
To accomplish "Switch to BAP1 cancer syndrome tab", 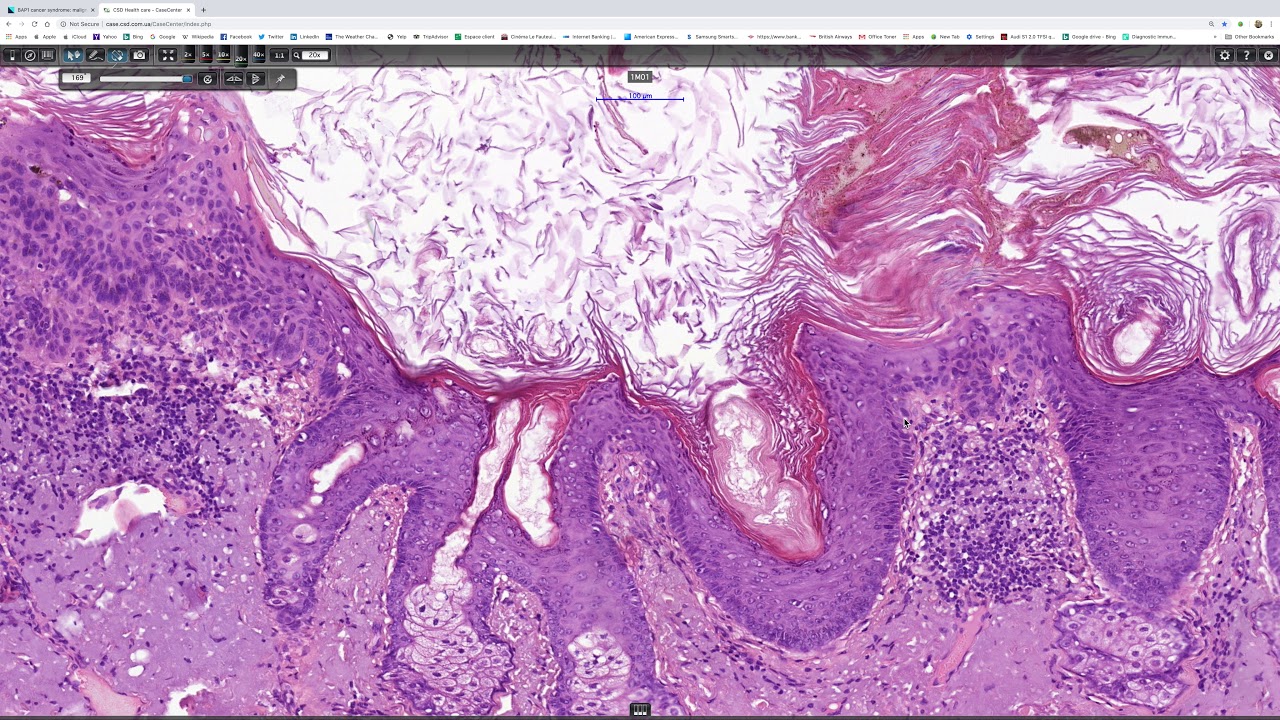I will pyautogui.click(x=51, y=10).
